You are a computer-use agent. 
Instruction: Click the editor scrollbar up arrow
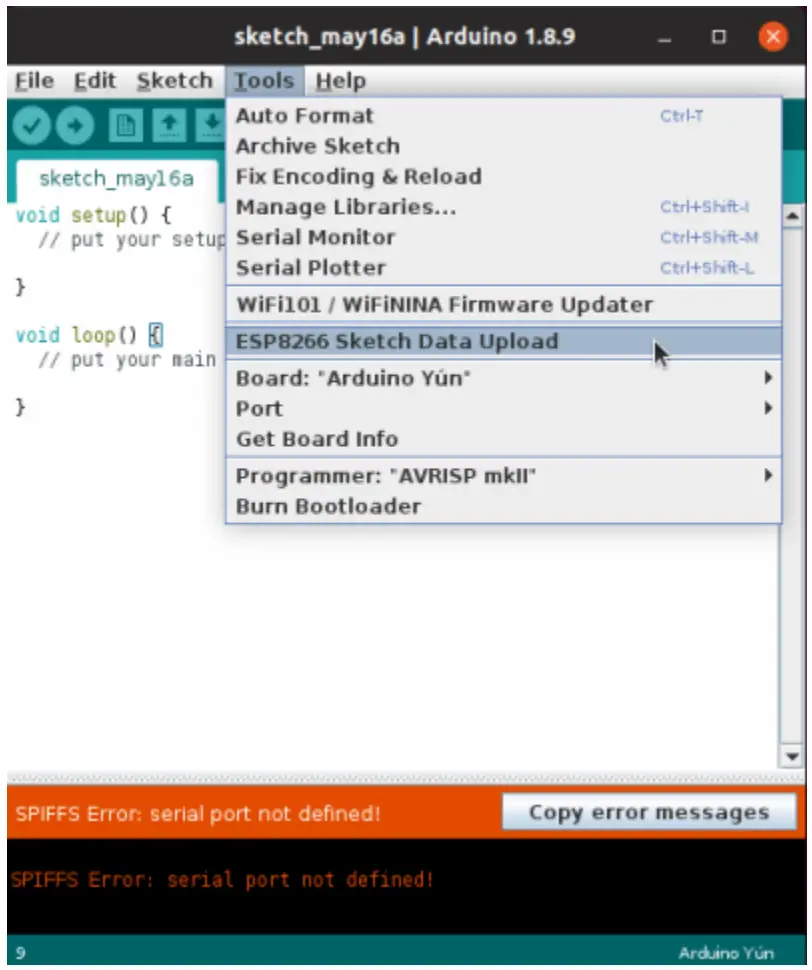point(792,217)
